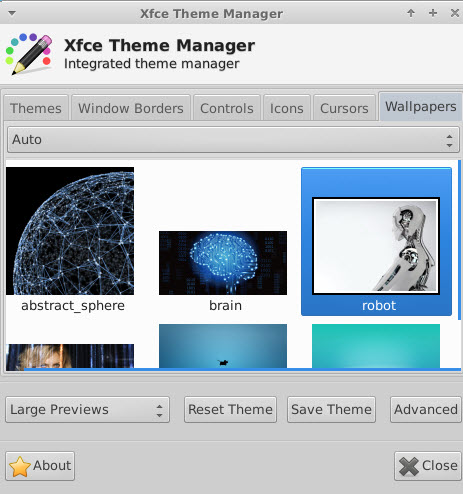463x494 pixels.
Task: Click the robot label text
Action: 379,306
